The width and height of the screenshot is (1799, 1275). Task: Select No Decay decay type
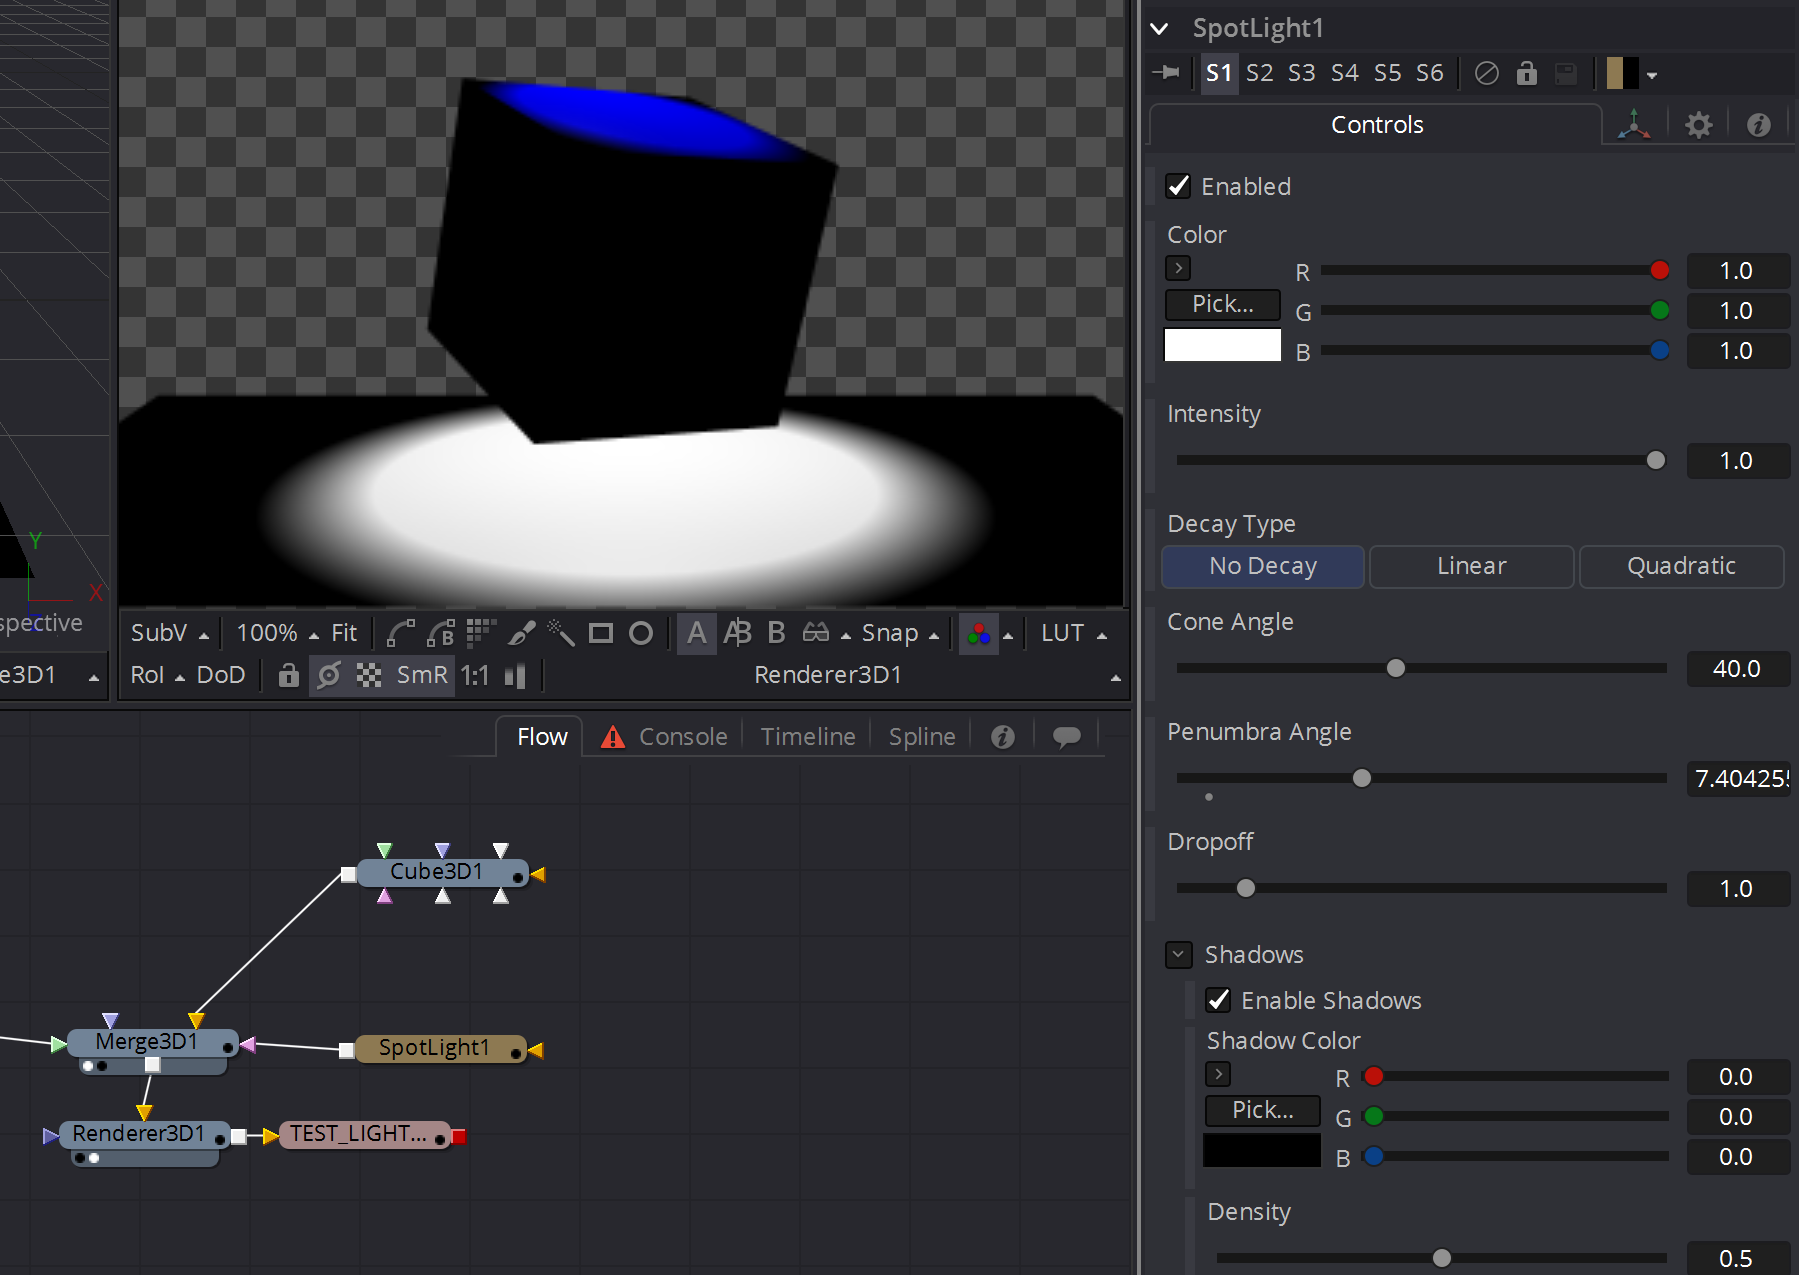click(1263, 566)
